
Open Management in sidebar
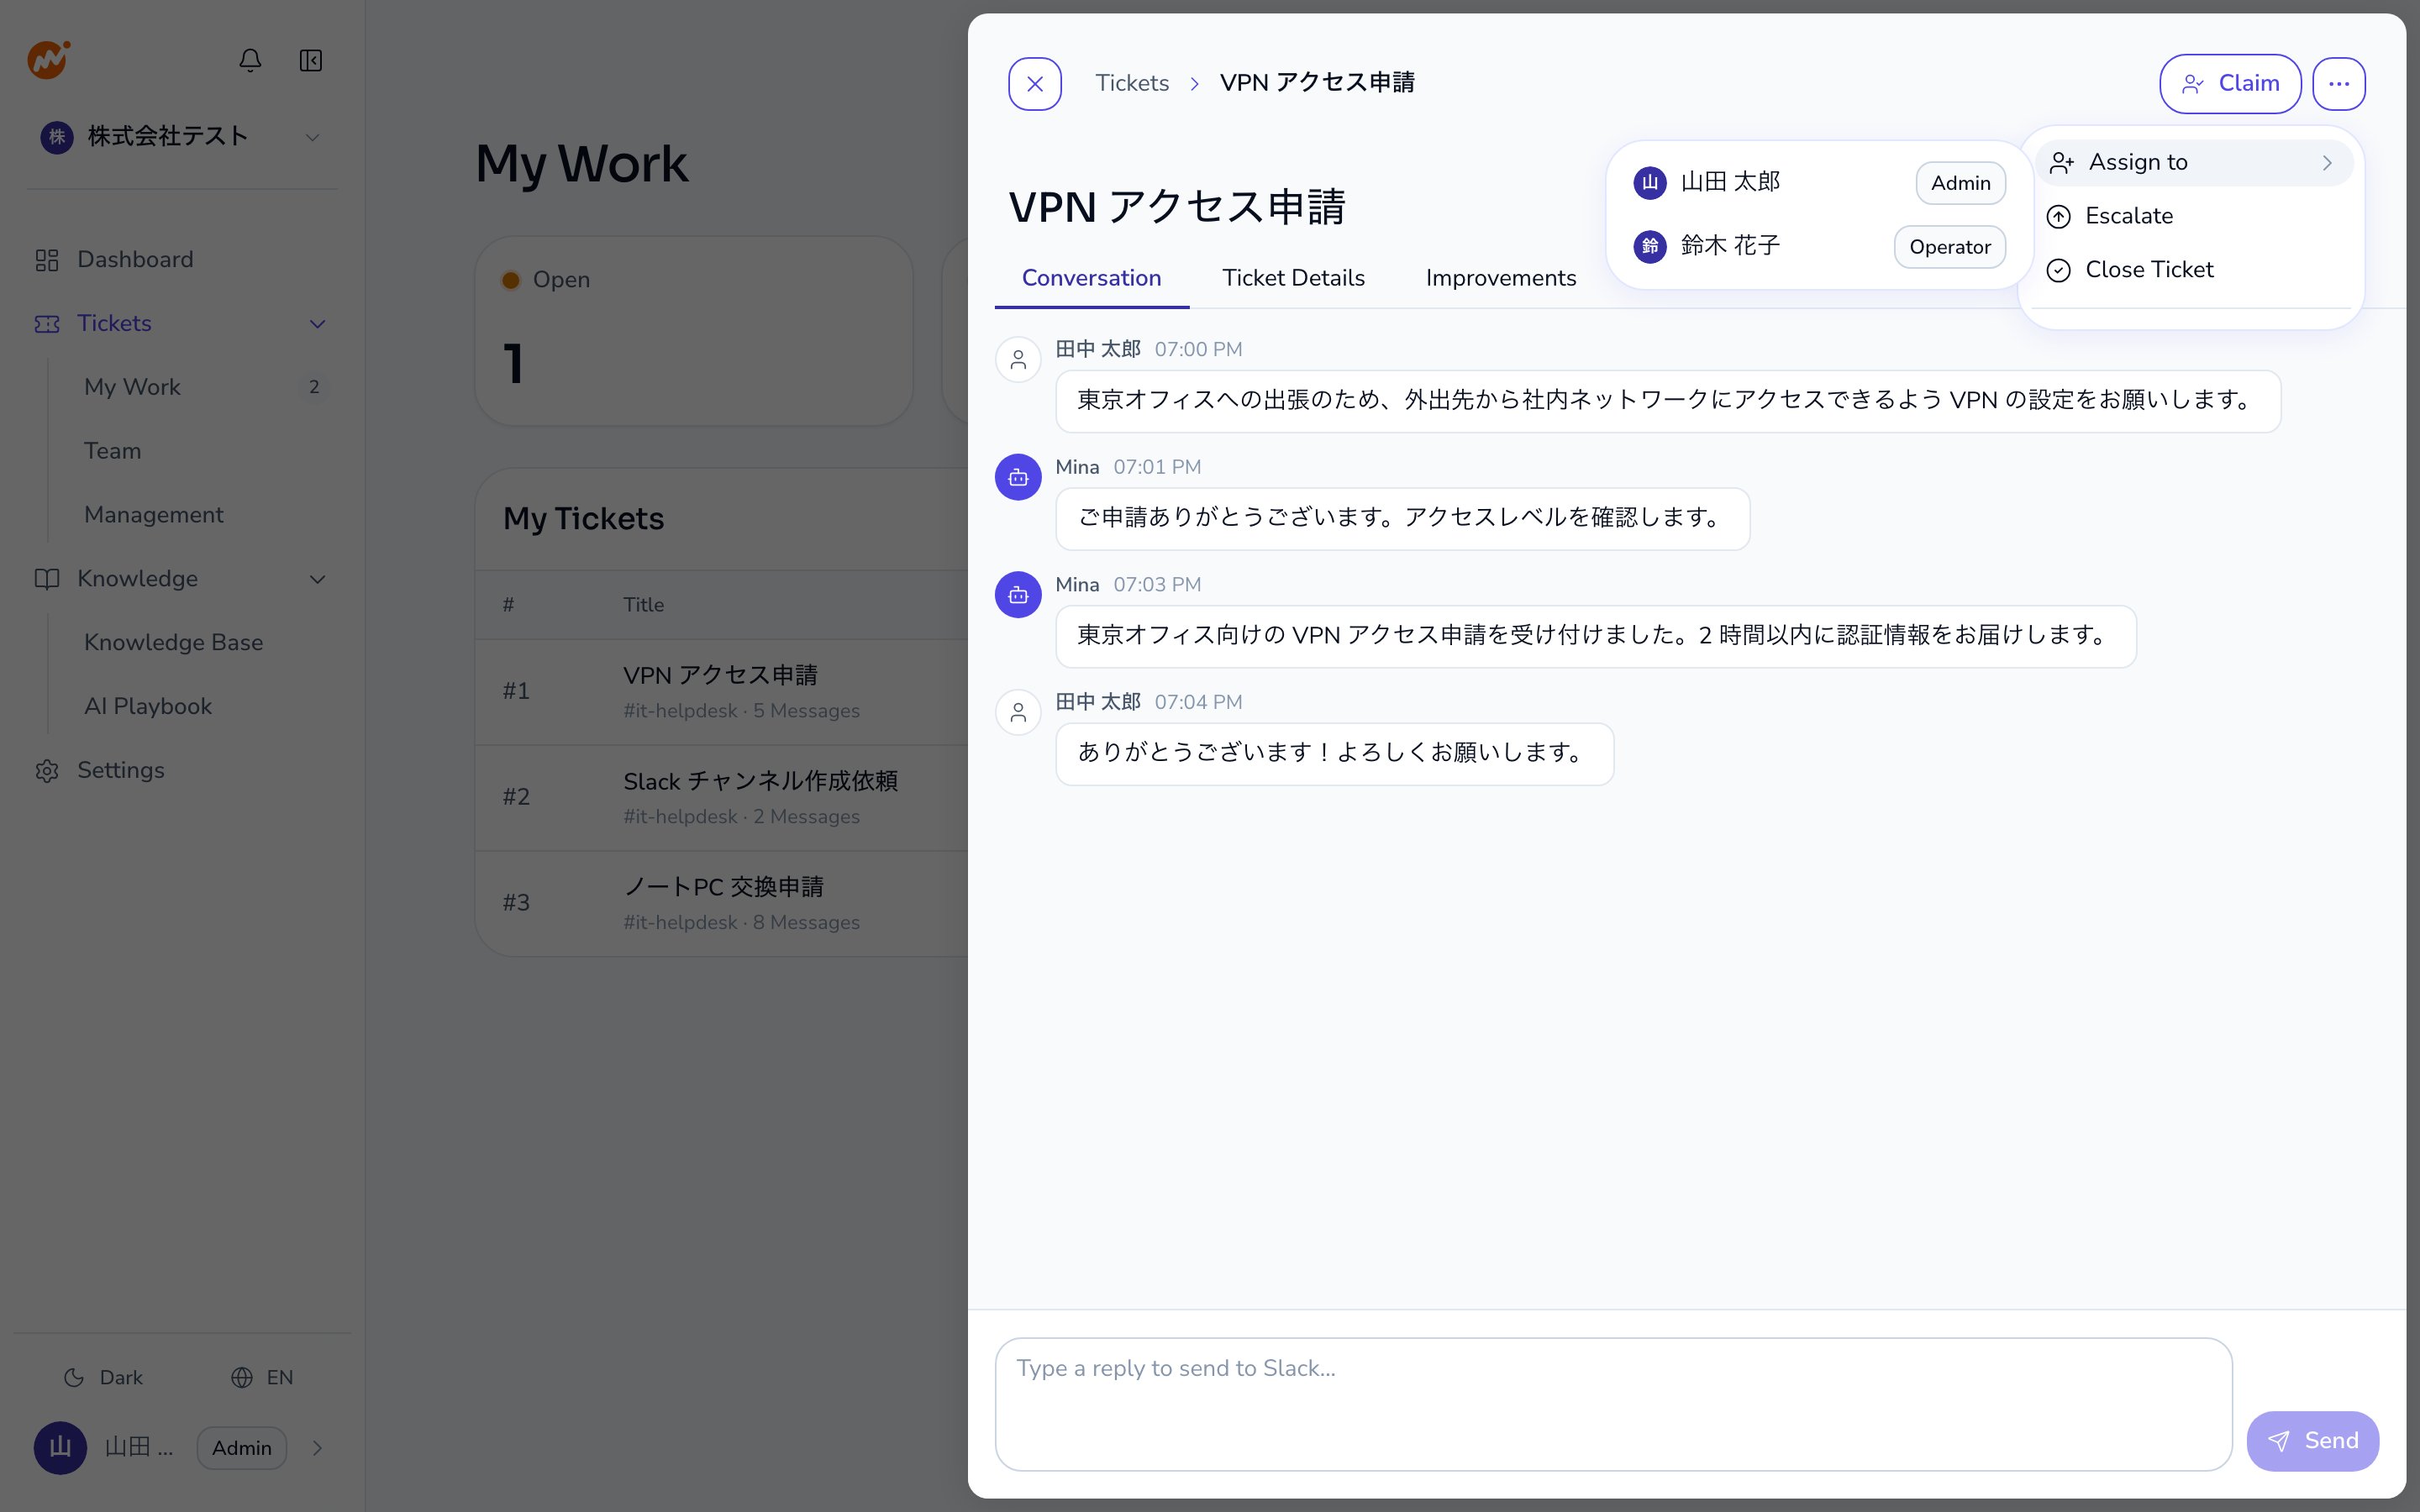[153, 515]
